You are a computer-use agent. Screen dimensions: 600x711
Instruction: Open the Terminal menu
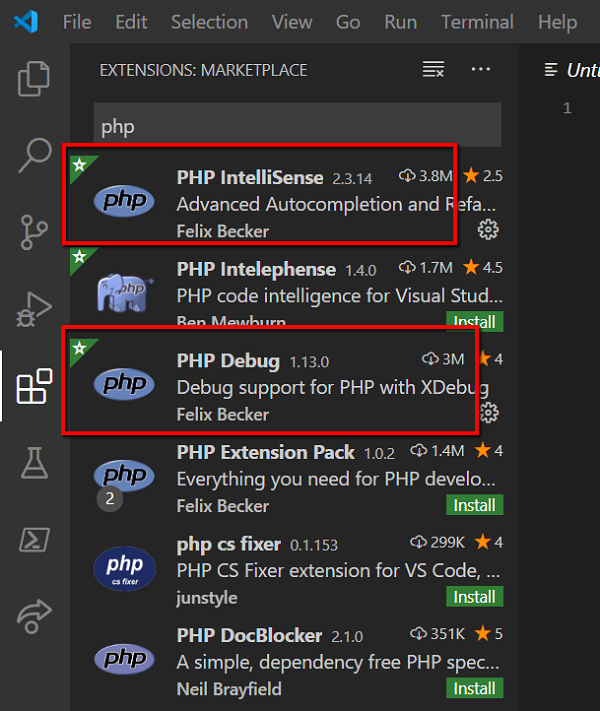pos(478,22)
